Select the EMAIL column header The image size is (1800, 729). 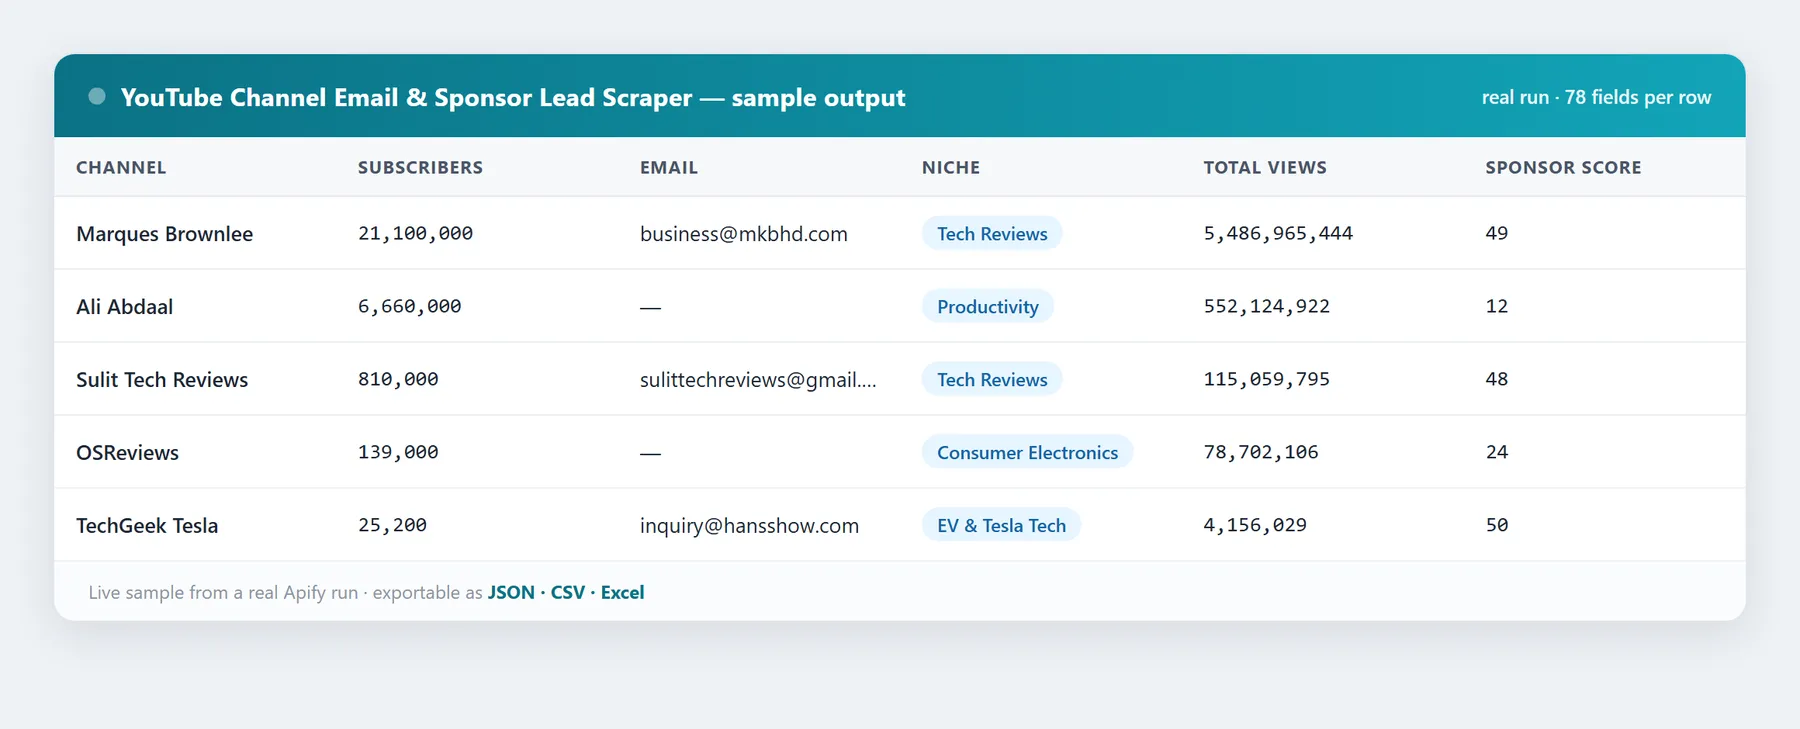pyautogui.click(x=669, y=167)
